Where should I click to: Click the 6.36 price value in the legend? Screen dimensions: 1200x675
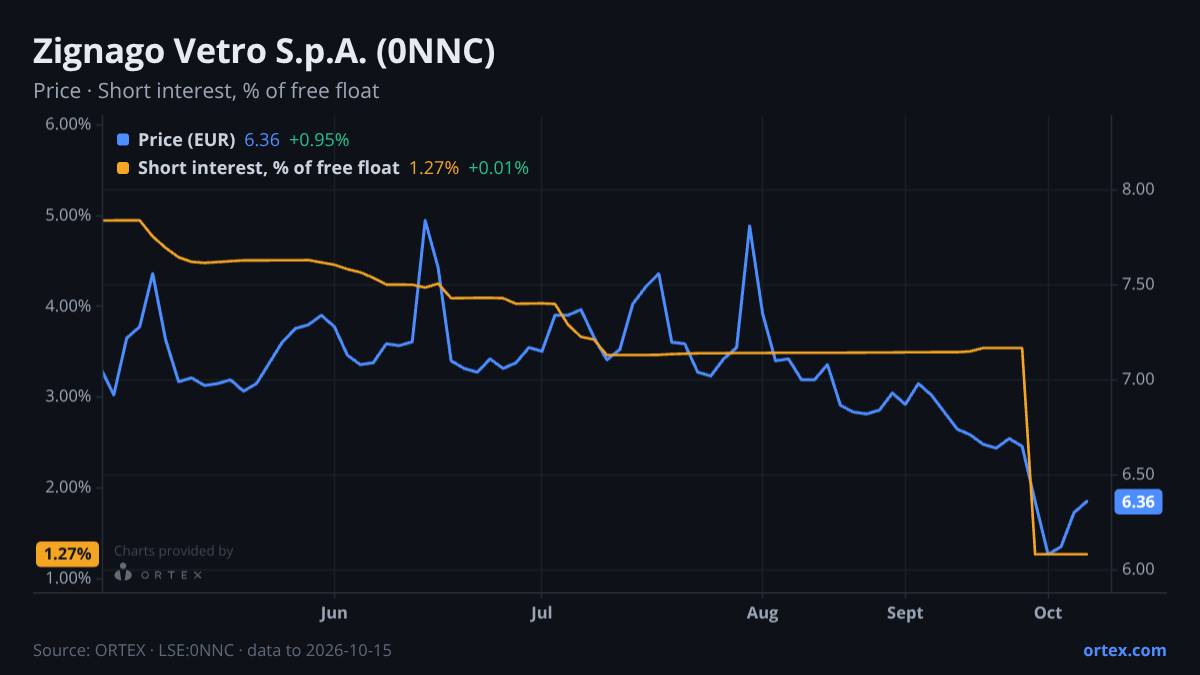[262, 140]
